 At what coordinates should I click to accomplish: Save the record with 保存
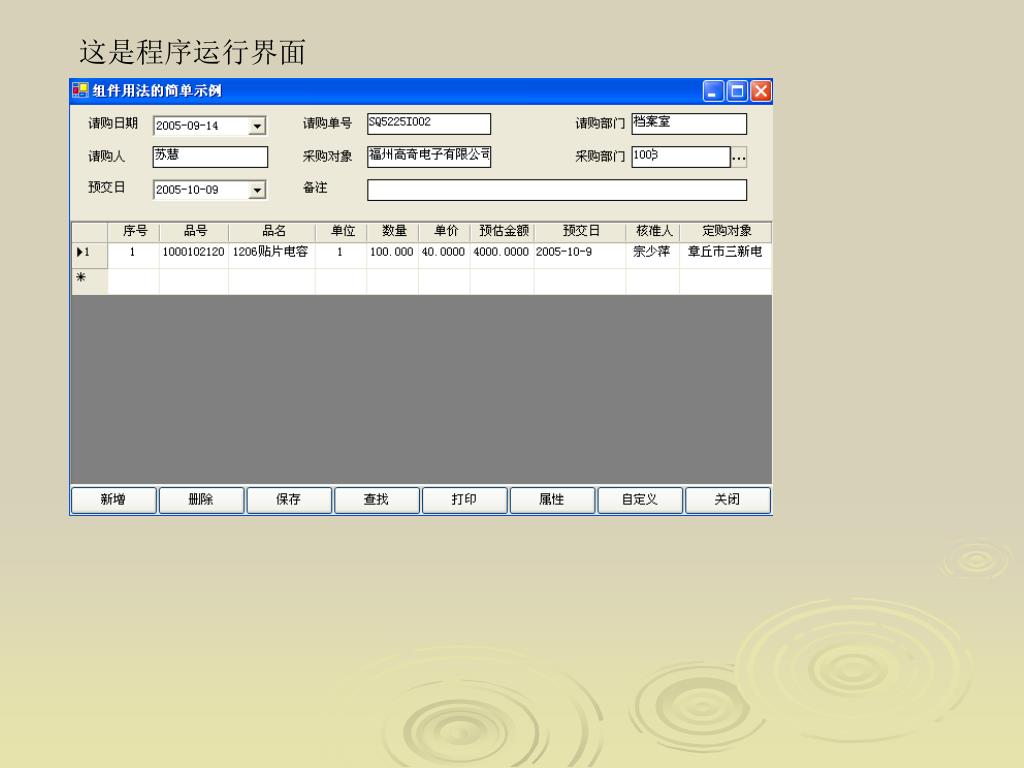click(289, 500)
